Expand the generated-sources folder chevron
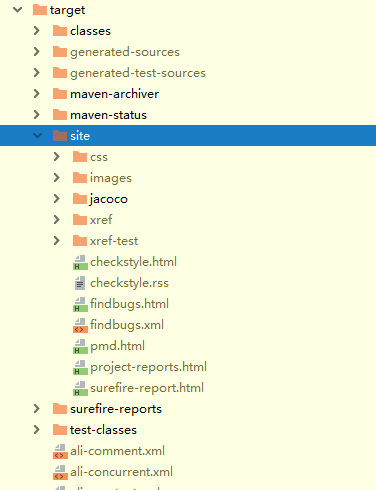This screenshot has width=376, height=490. tap(37, 52)
